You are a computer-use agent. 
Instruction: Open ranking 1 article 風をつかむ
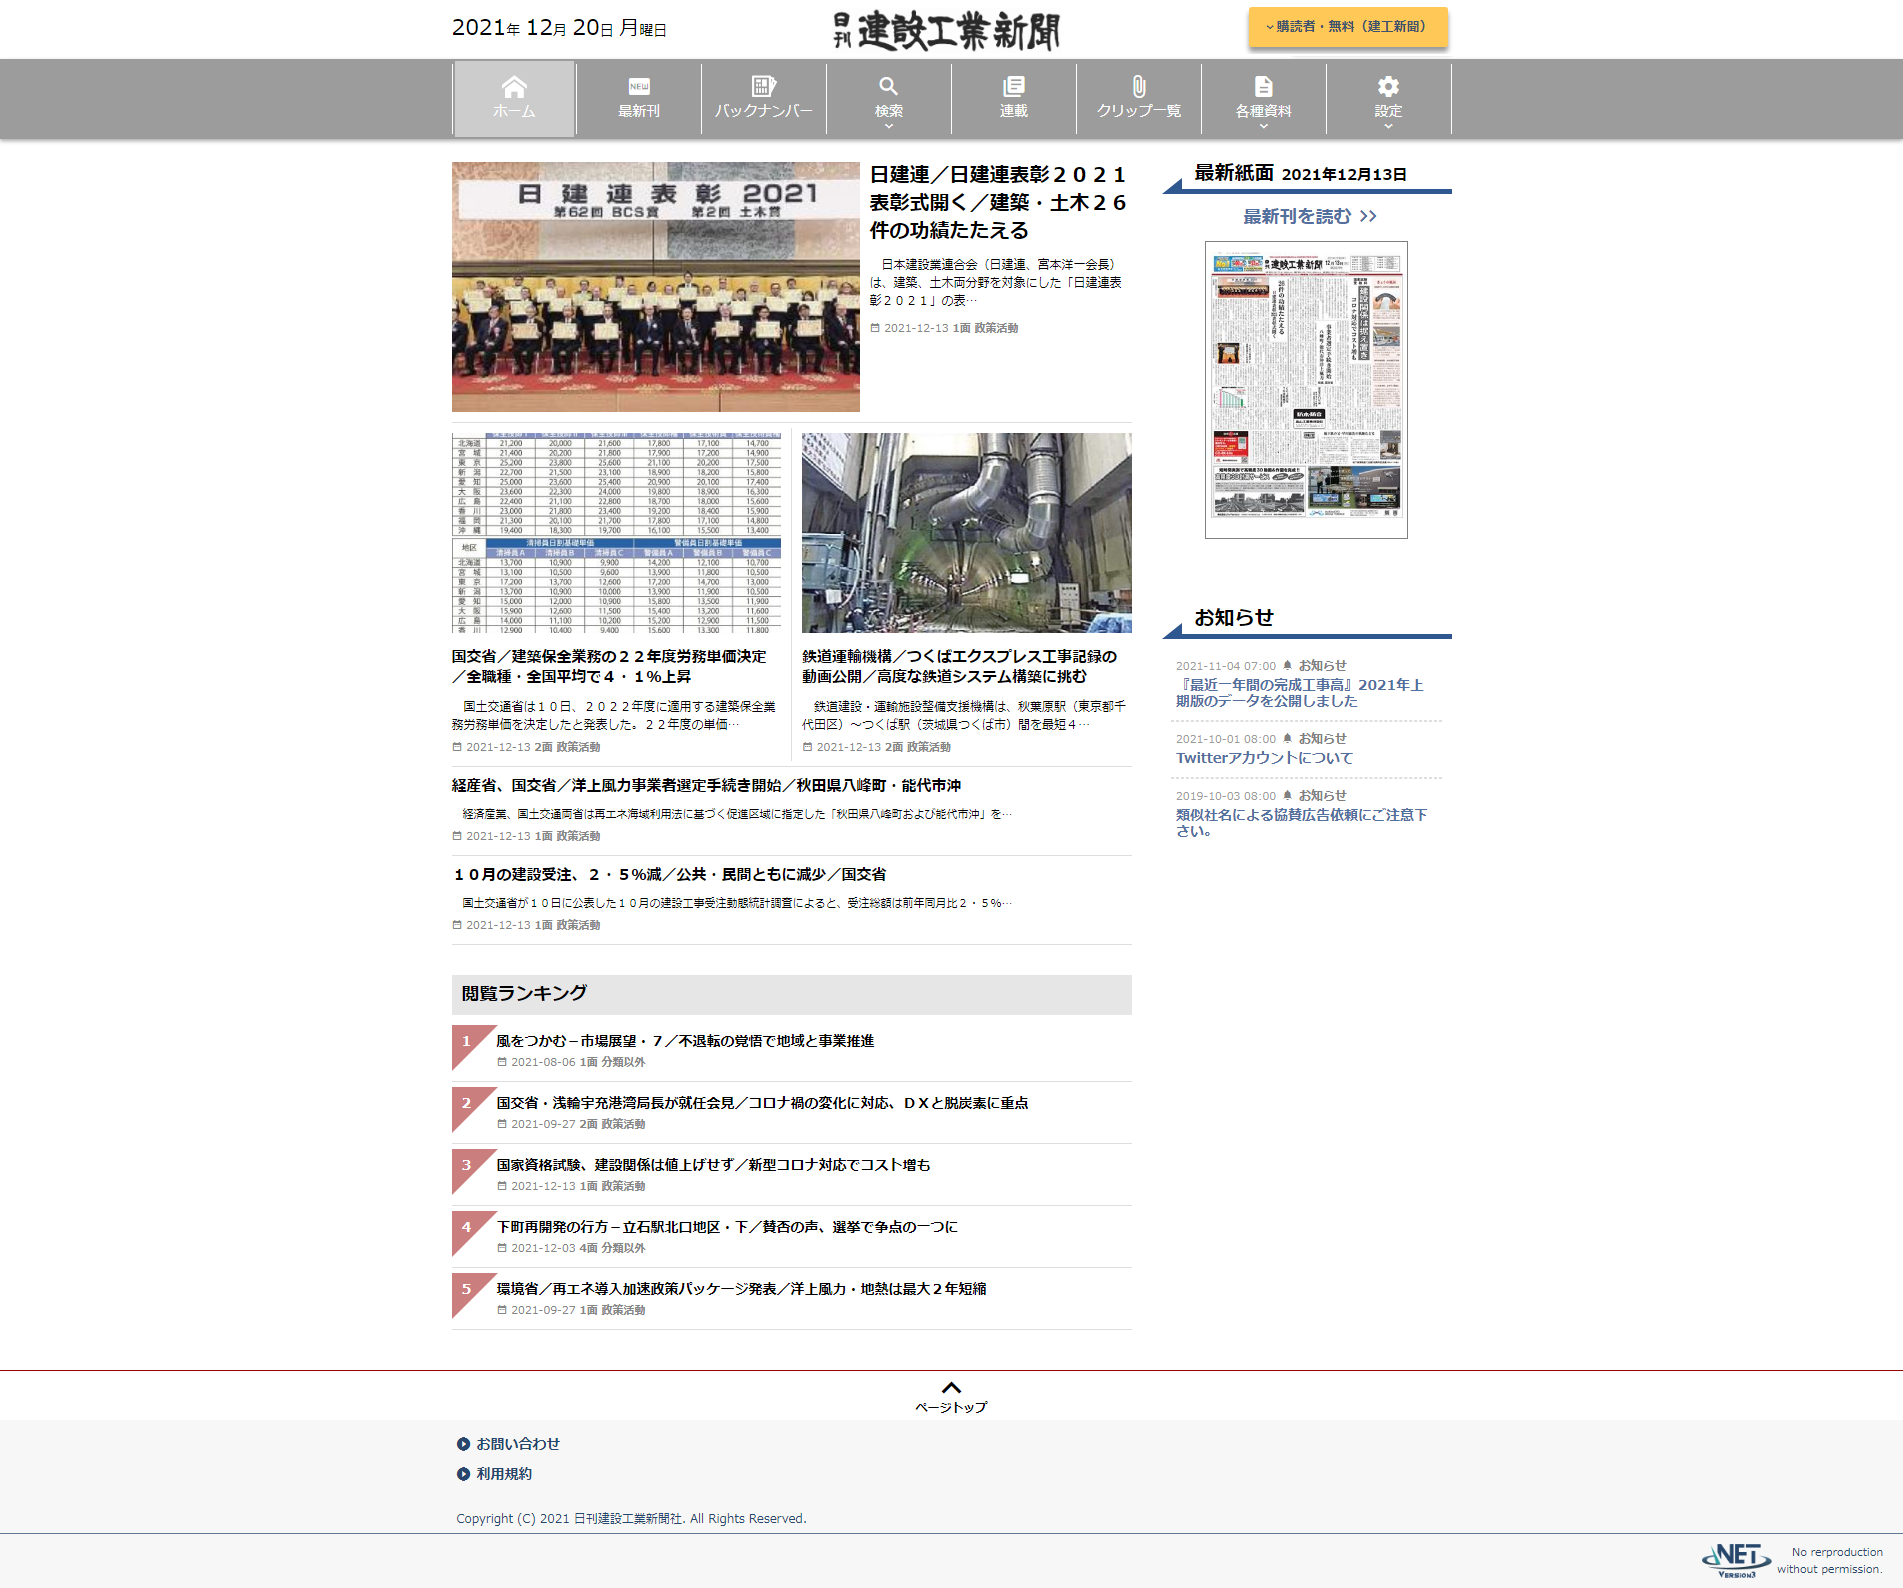pos(685,1041)
